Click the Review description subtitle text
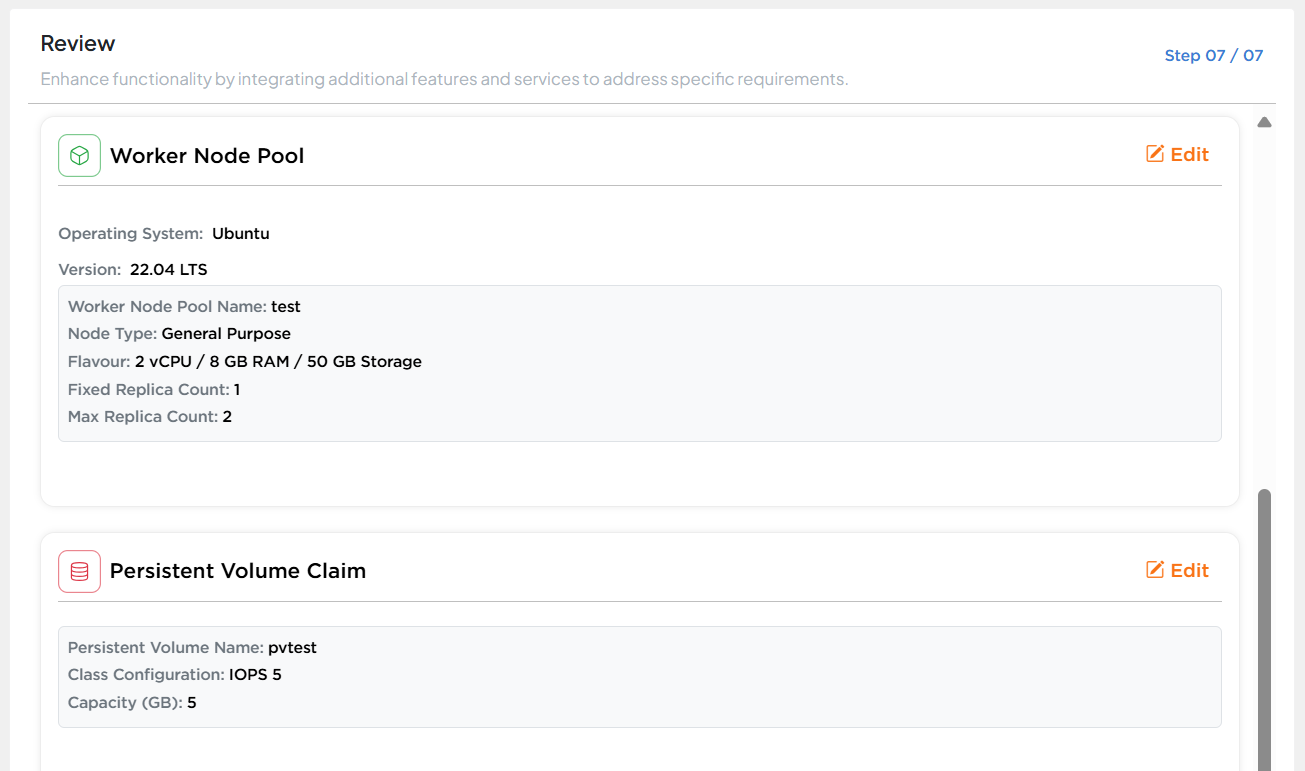This screenshot has height=771, width=1305. (x=444, y=79)
